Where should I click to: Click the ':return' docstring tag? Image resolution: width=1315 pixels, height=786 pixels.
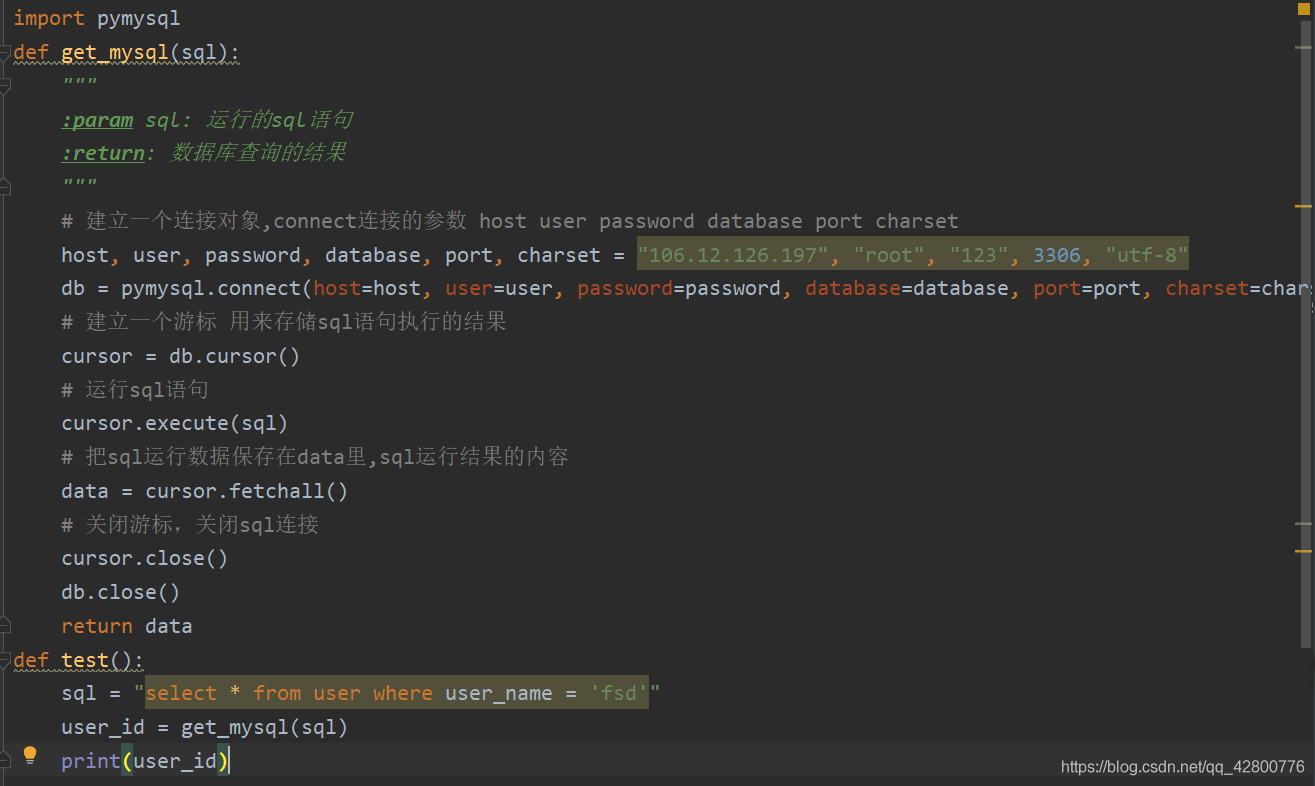point(103,153)
